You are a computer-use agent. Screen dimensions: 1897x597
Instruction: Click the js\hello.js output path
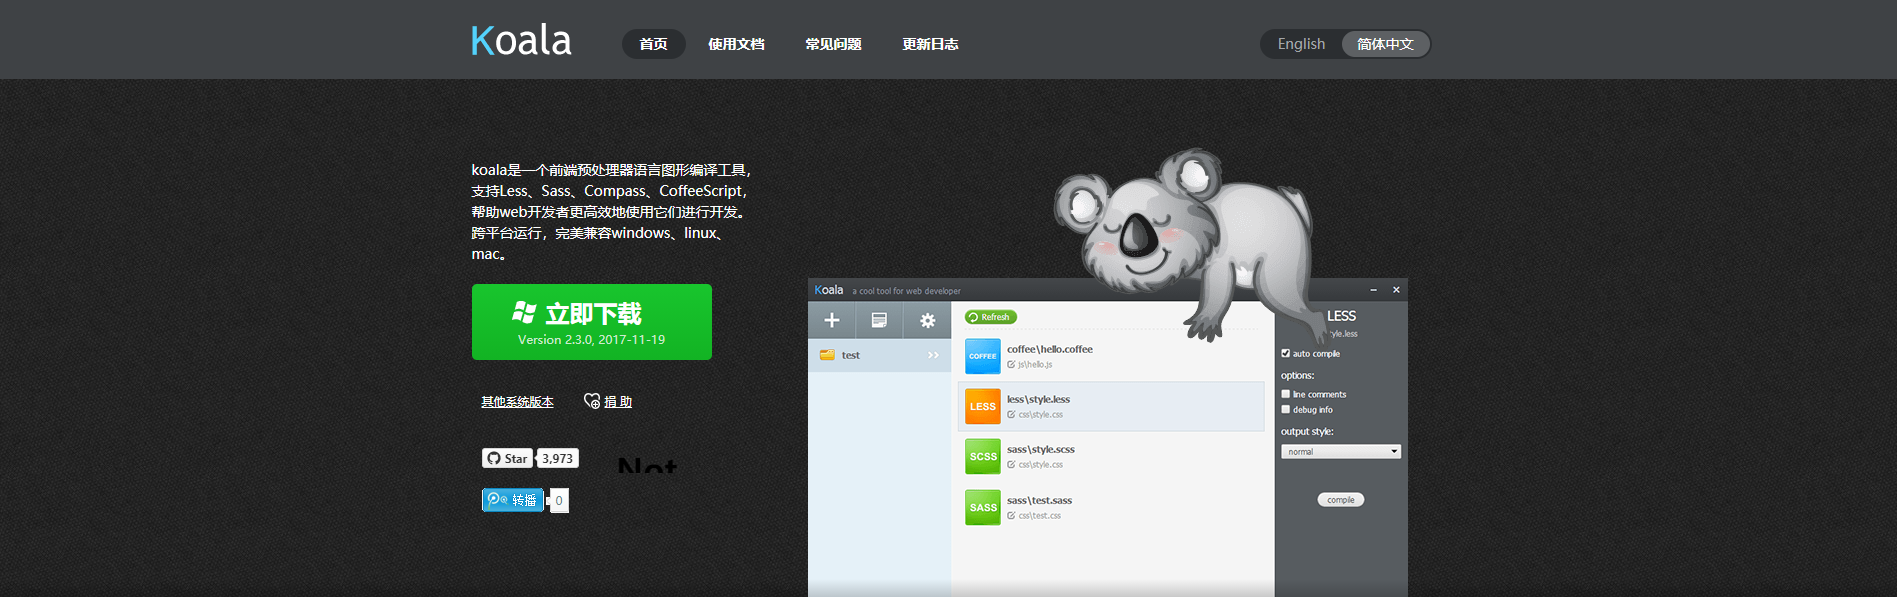coord(1035,365)
